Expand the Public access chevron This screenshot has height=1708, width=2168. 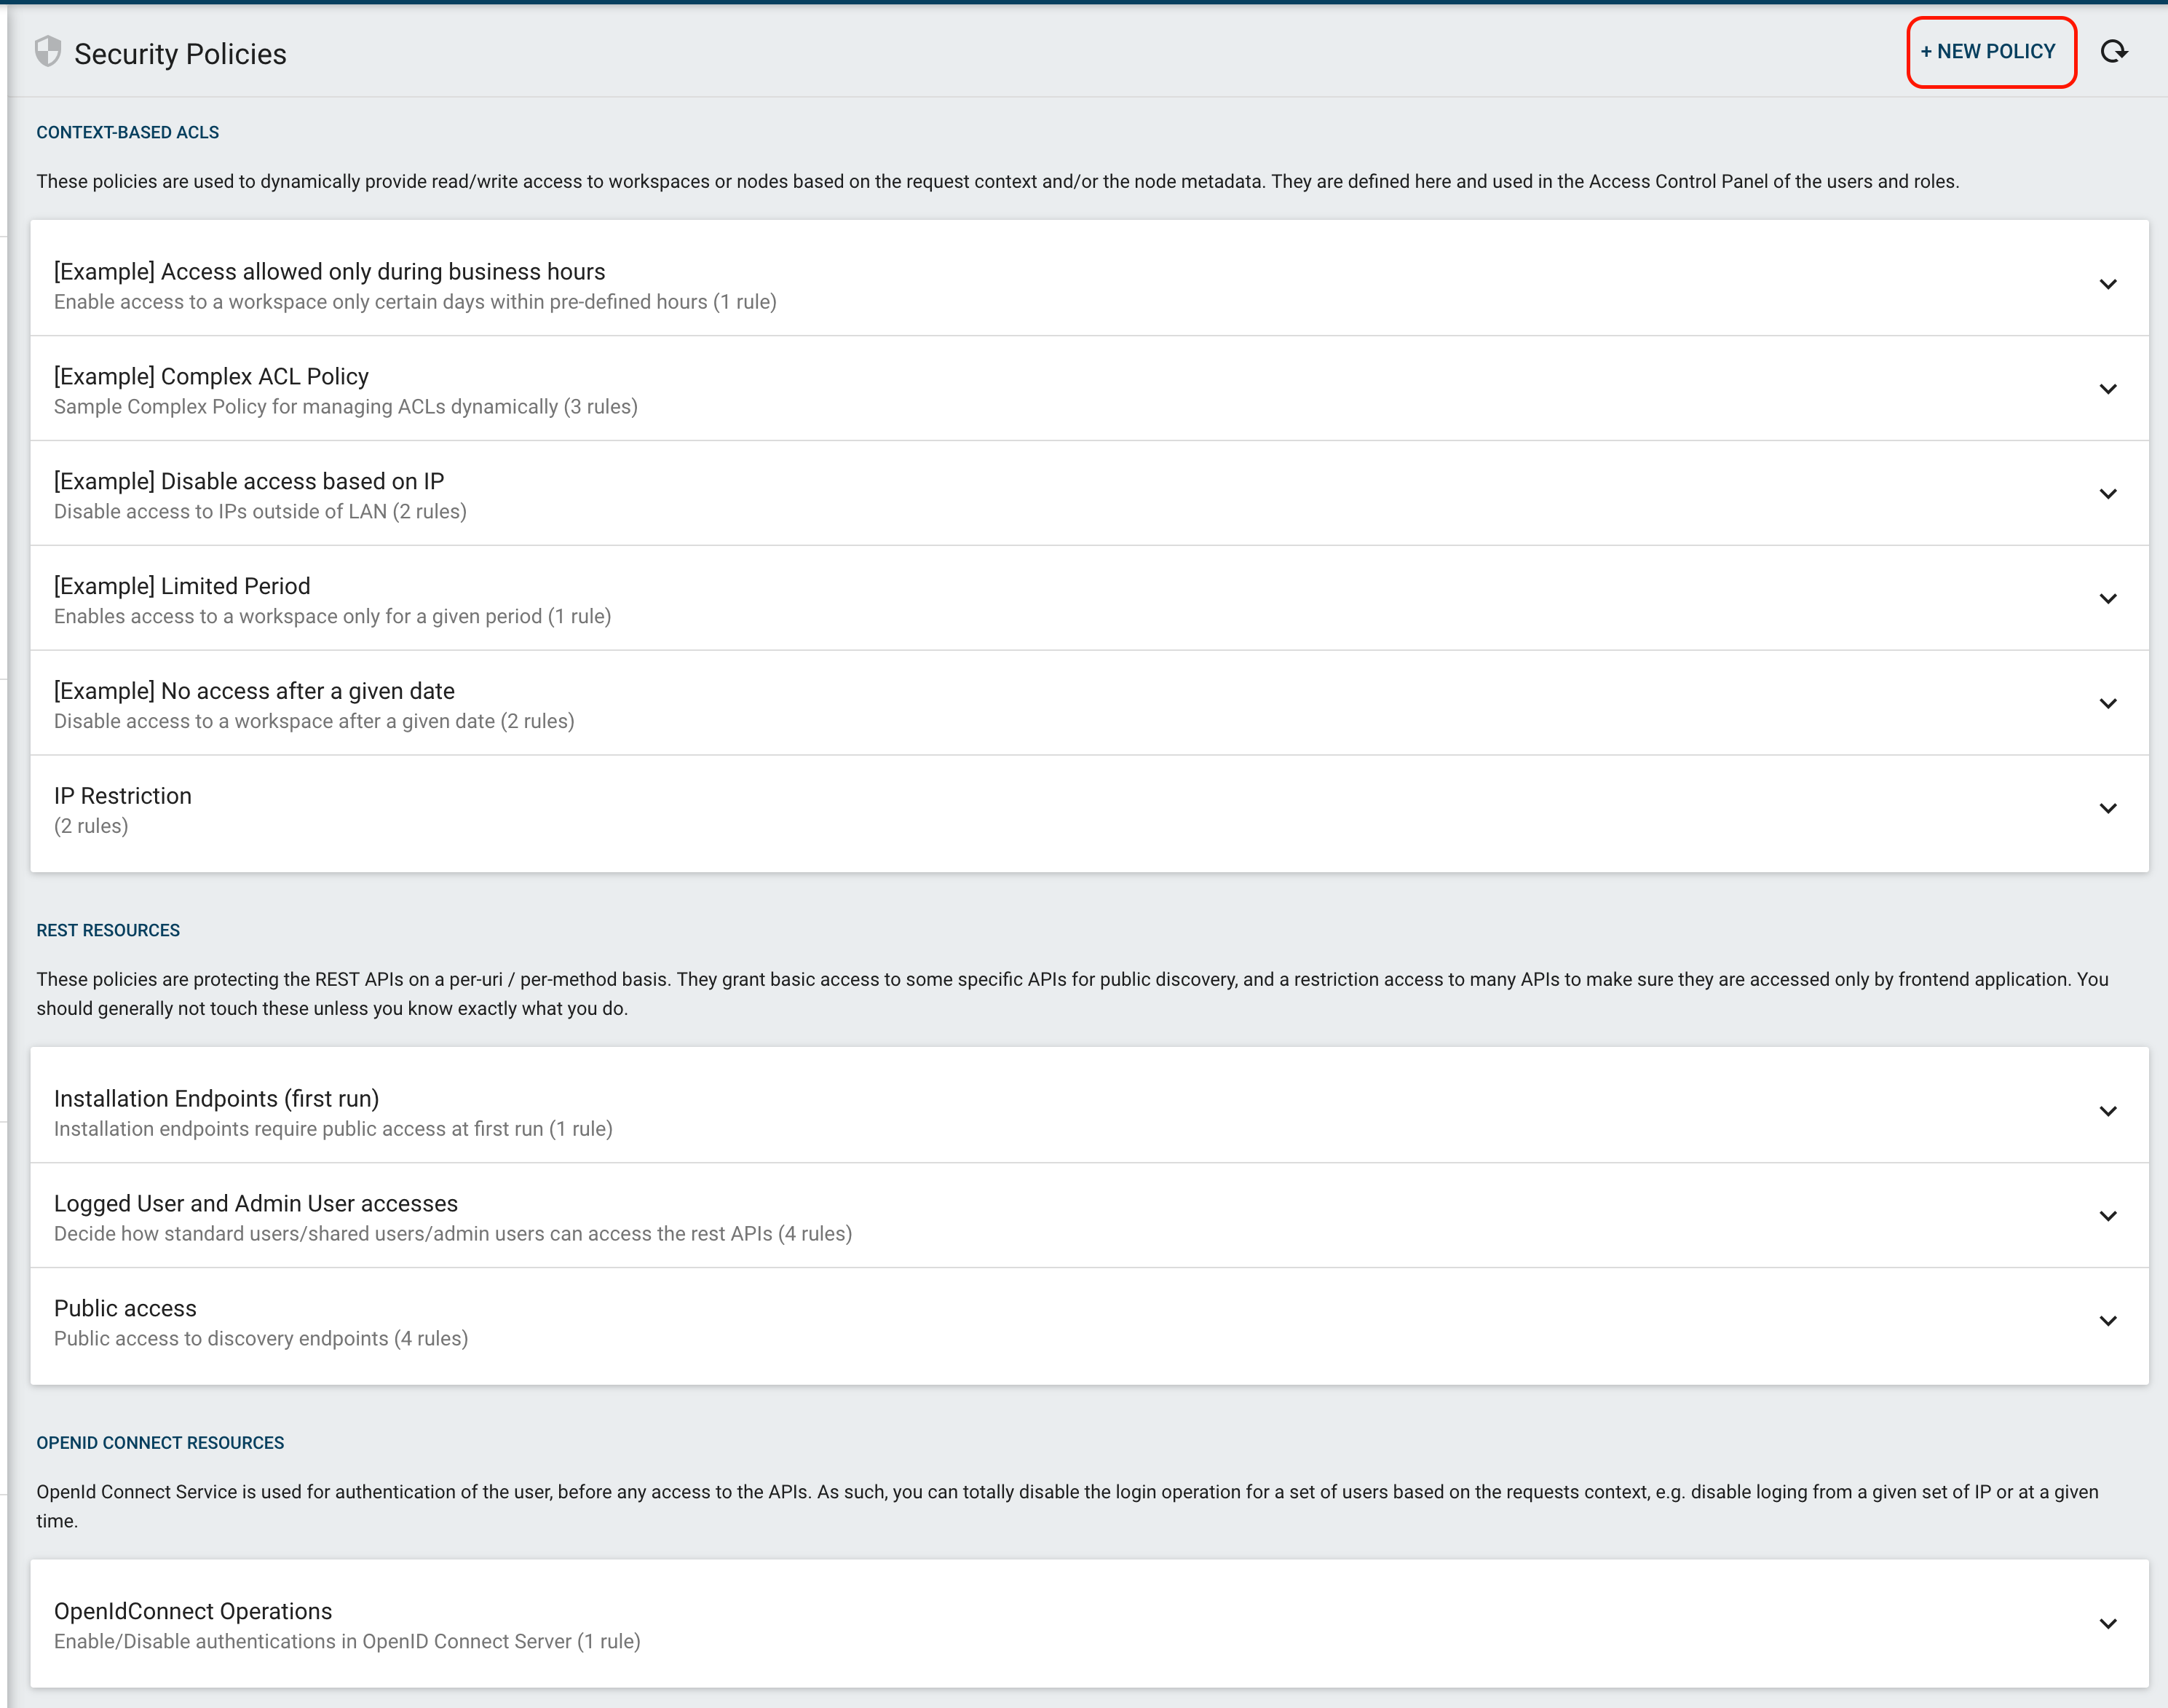pyautogui.click(x=2108, y=1322)
